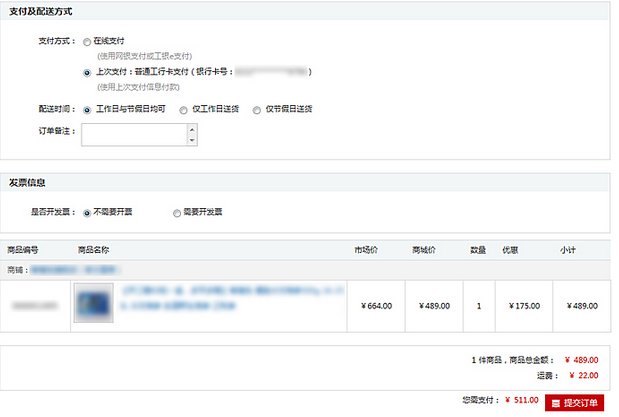Click total payable ¥511.00 amount
Image resolution: width=619 pixels, height=417 pixels.
pos(521,400)
